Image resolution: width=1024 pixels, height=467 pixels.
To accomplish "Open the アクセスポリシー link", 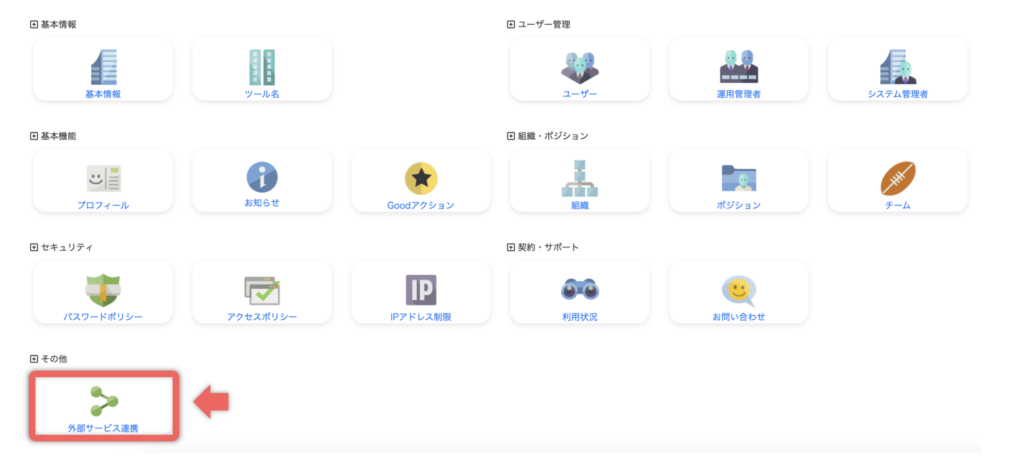I will tap(261, 317).
